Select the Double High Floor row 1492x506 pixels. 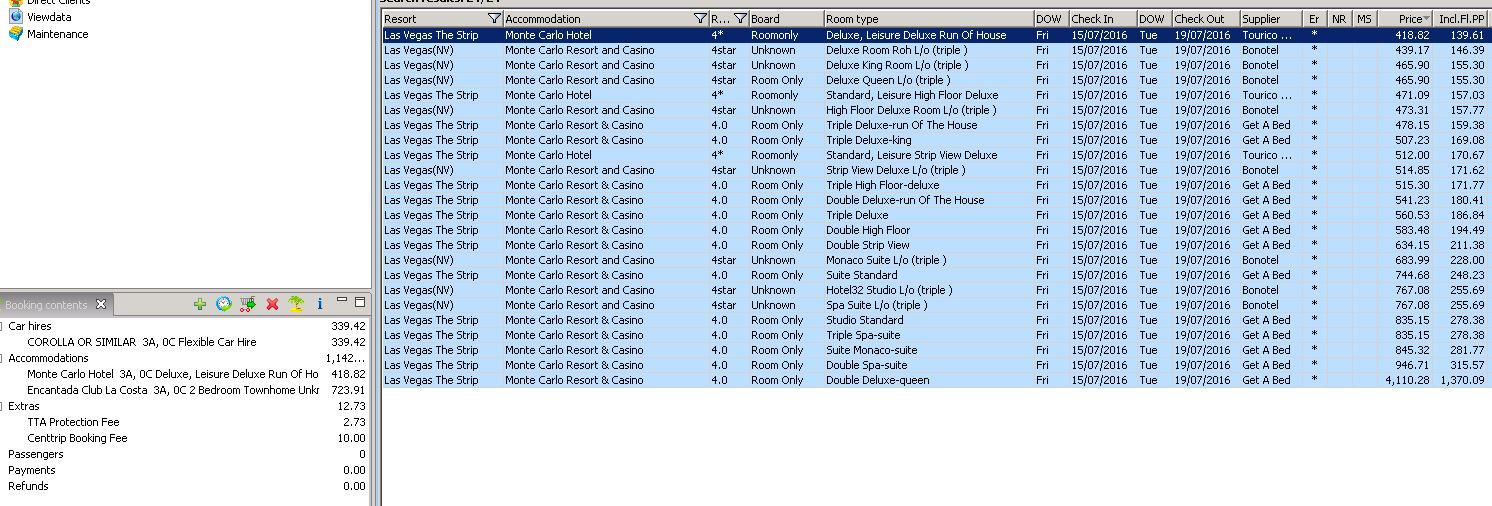(x=937, y=230)
